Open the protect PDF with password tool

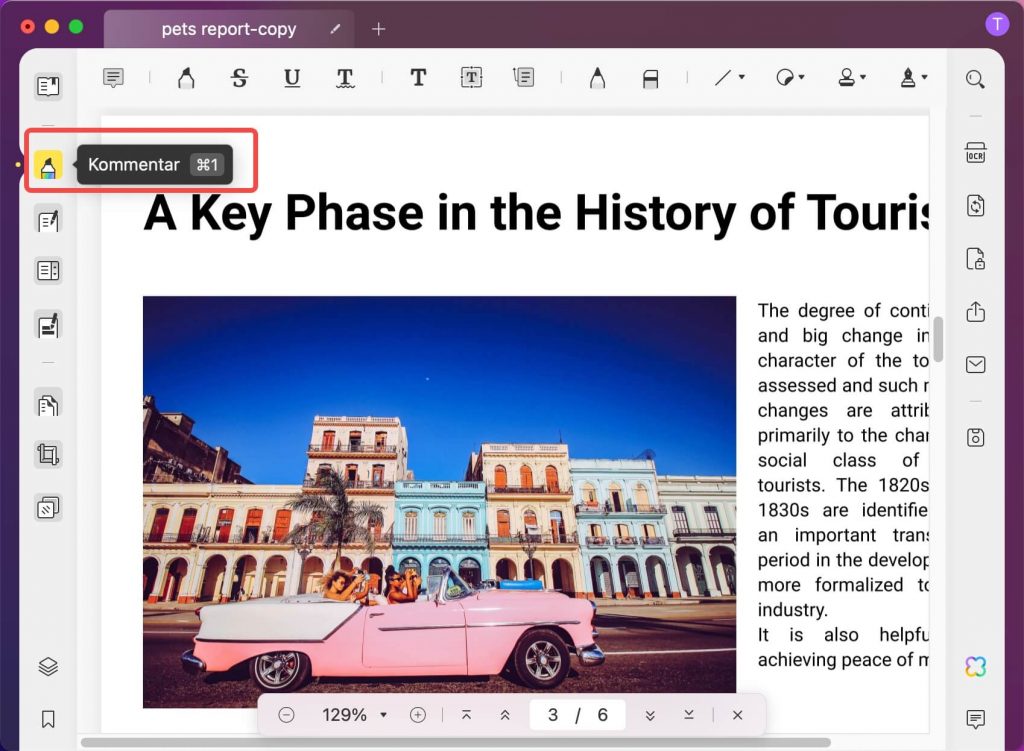pos(975,259)
